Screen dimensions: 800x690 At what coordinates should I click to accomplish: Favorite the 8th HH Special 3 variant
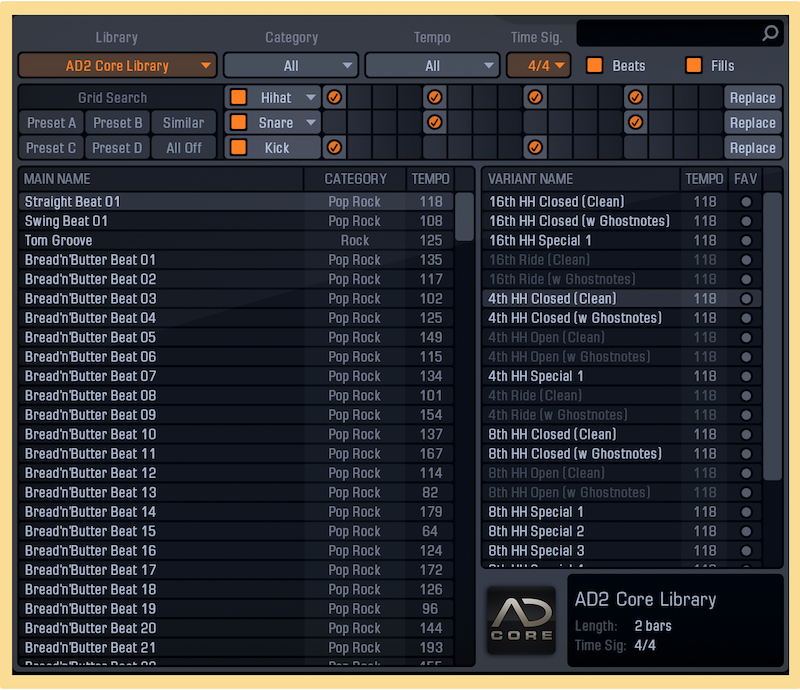[746, 551]
